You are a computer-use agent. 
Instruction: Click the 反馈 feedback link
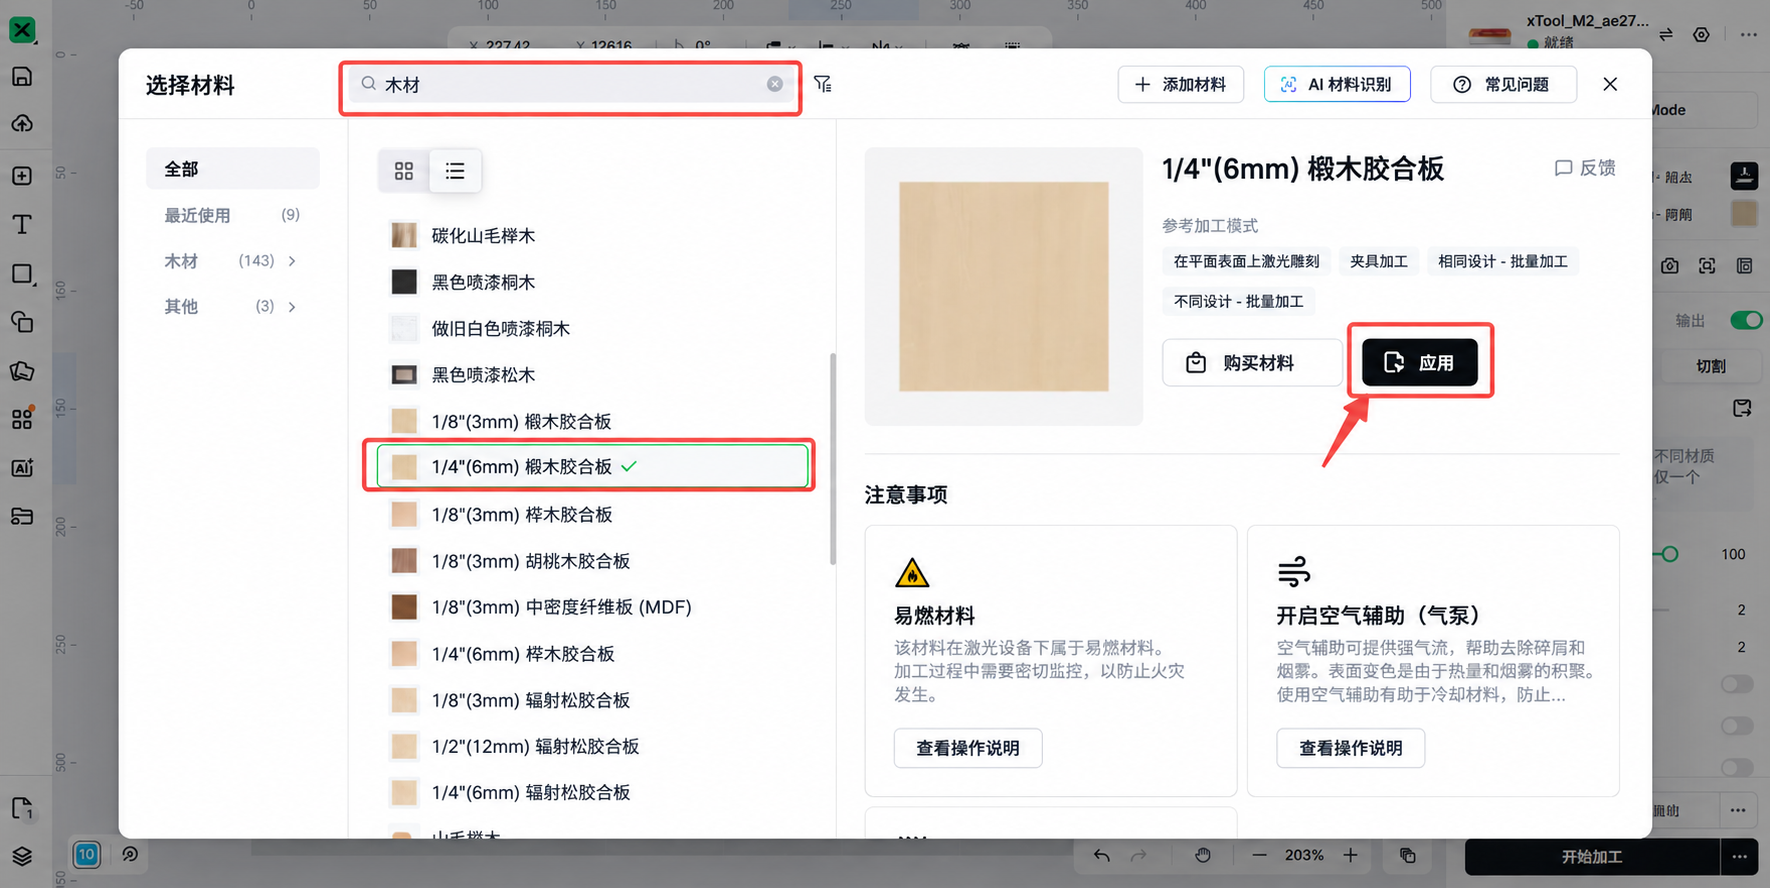(x=1585, y=168)
